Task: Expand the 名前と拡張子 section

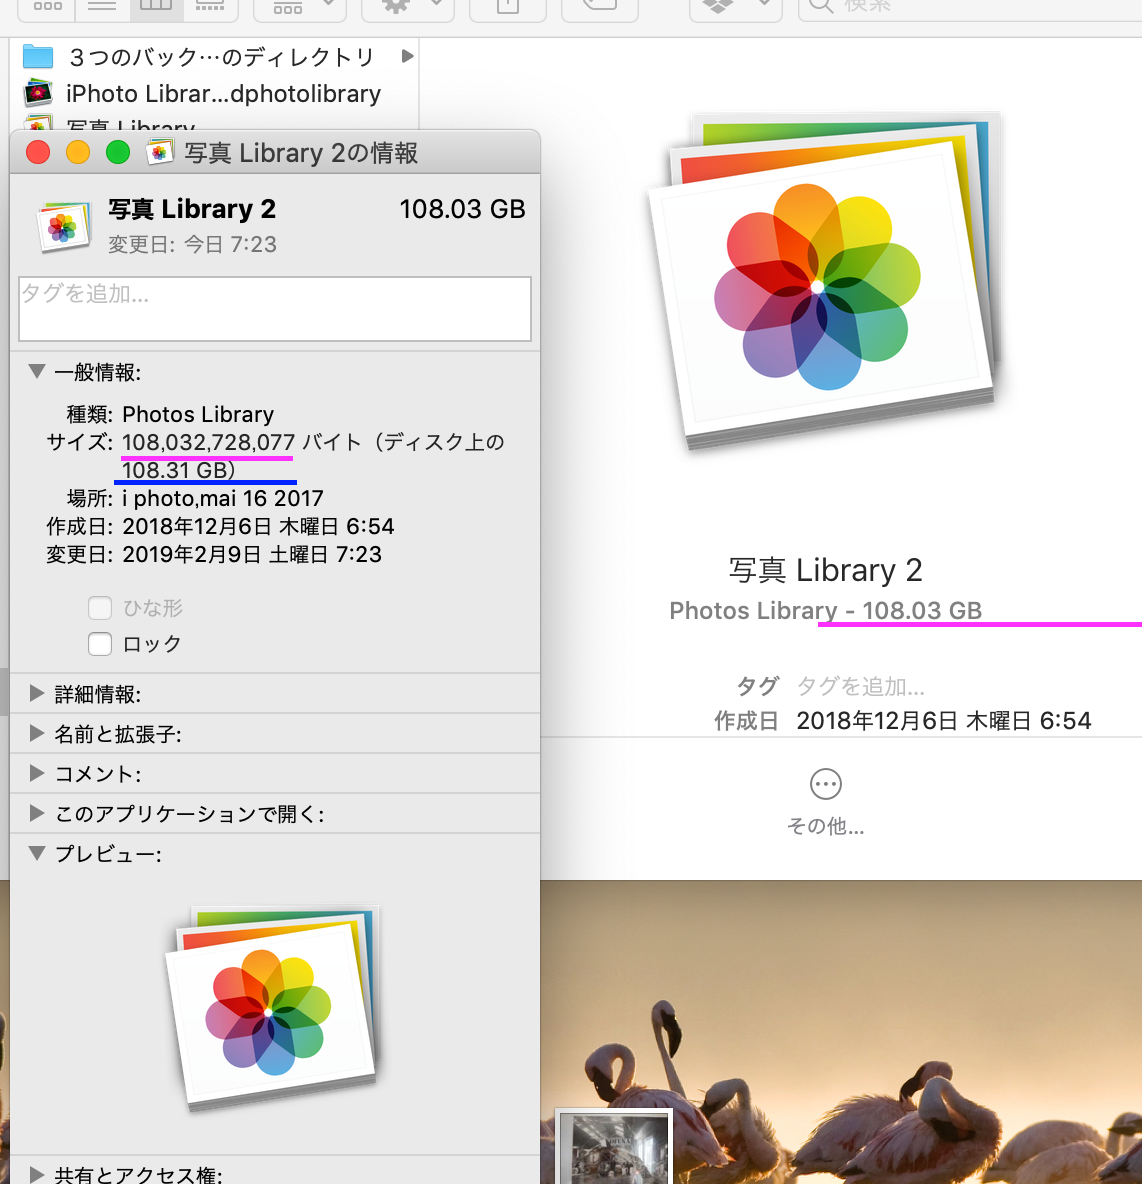Action: pos(36,733)
